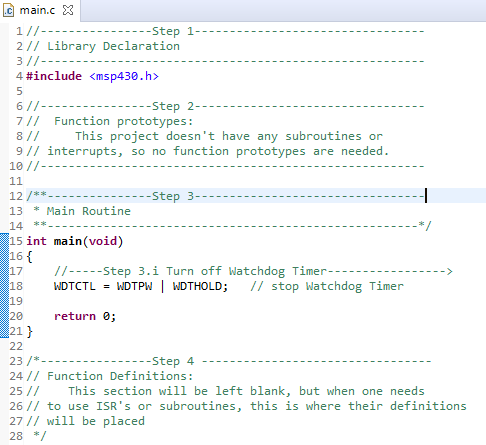Click the 'Main Routine' comment on line 13
Viewport: 486px width, 445px height.
[x=89, y=211]
